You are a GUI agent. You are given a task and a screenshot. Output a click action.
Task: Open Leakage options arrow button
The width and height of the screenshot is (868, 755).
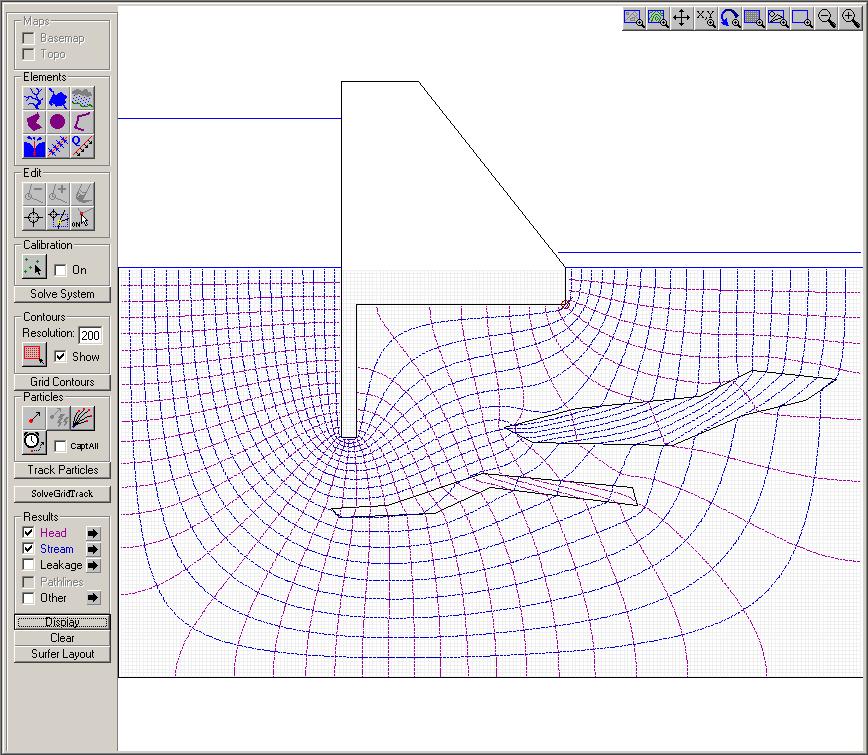click(93, 565)
